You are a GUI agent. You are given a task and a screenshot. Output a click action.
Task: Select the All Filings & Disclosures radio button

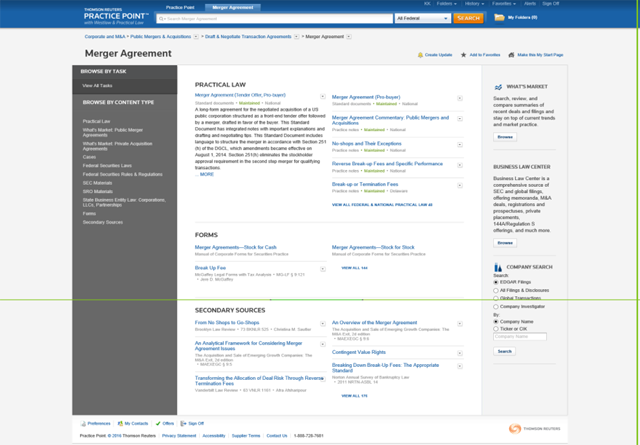click(496, 290)
